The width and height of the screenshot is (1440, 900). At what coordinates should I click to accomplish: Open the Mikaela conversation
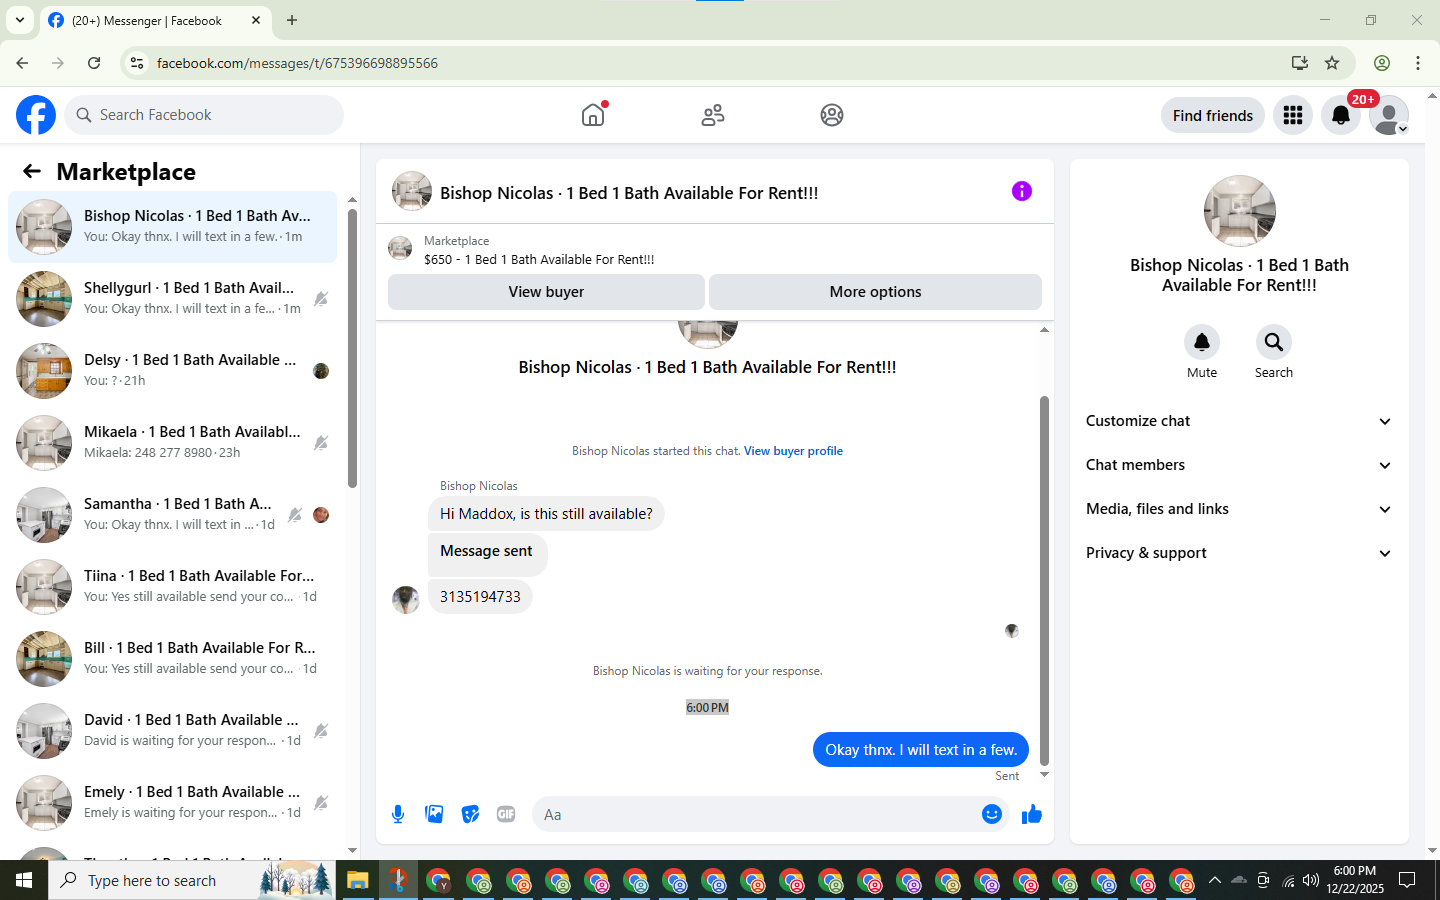click(x=172, y=443)
